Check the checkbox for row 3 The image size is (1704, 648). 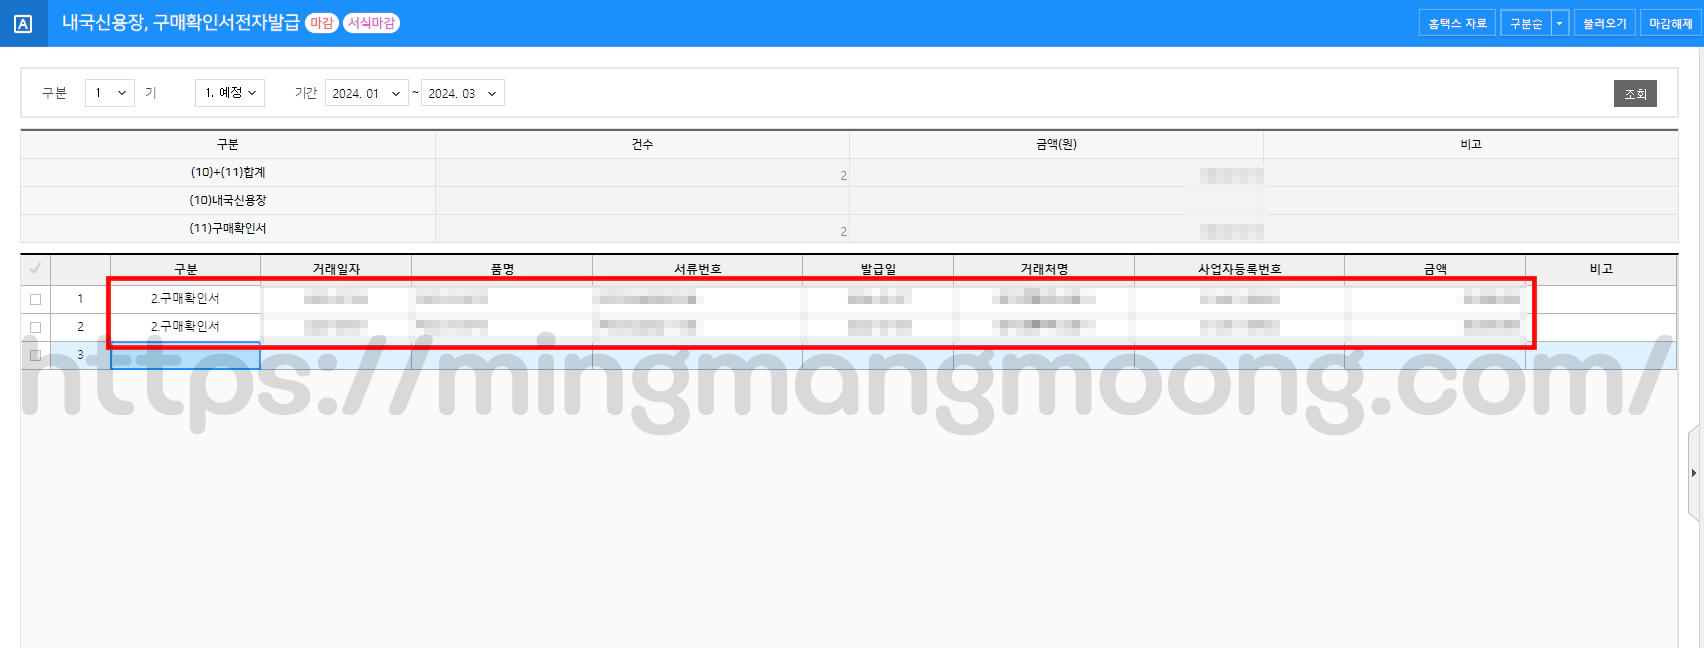pos(35,355)
